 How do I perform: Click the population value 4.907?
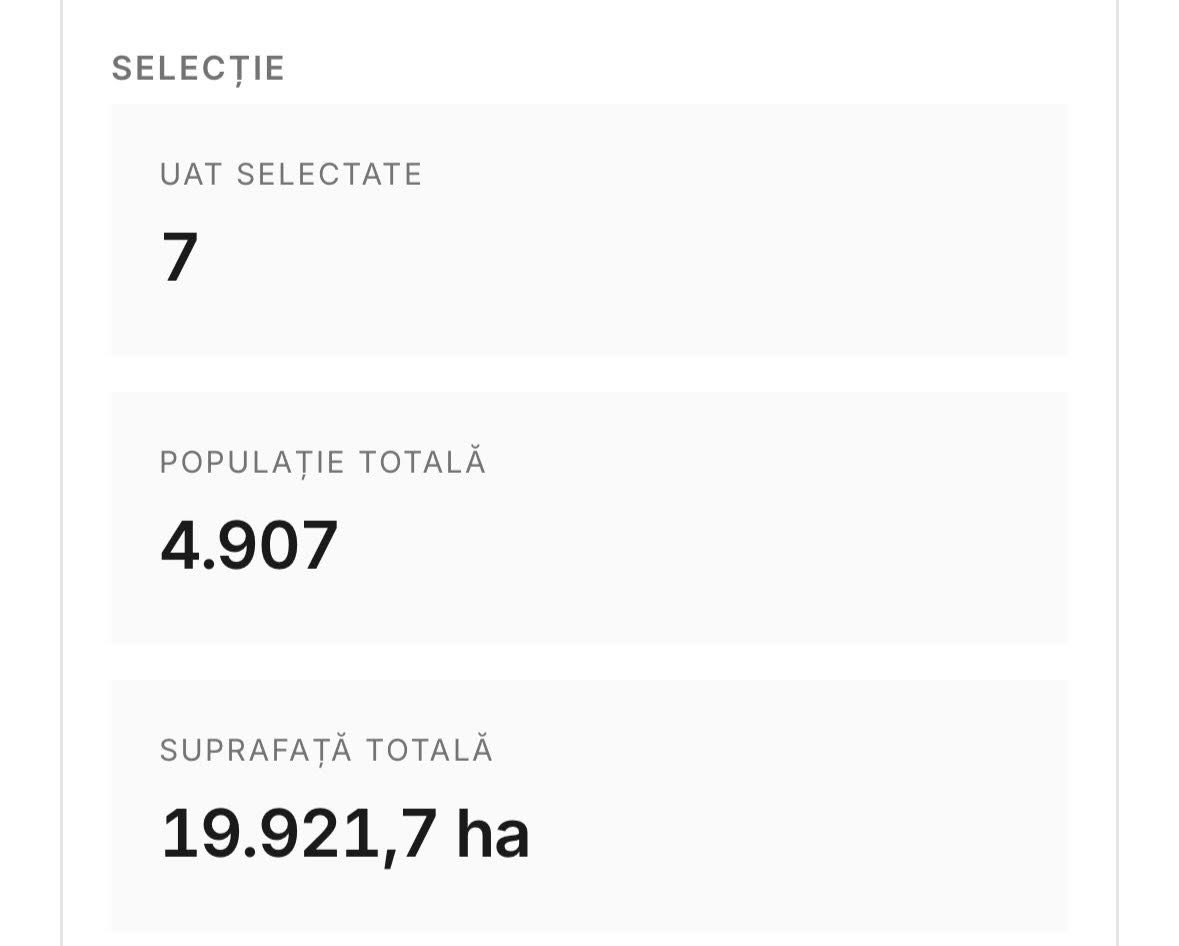point(249,546)
